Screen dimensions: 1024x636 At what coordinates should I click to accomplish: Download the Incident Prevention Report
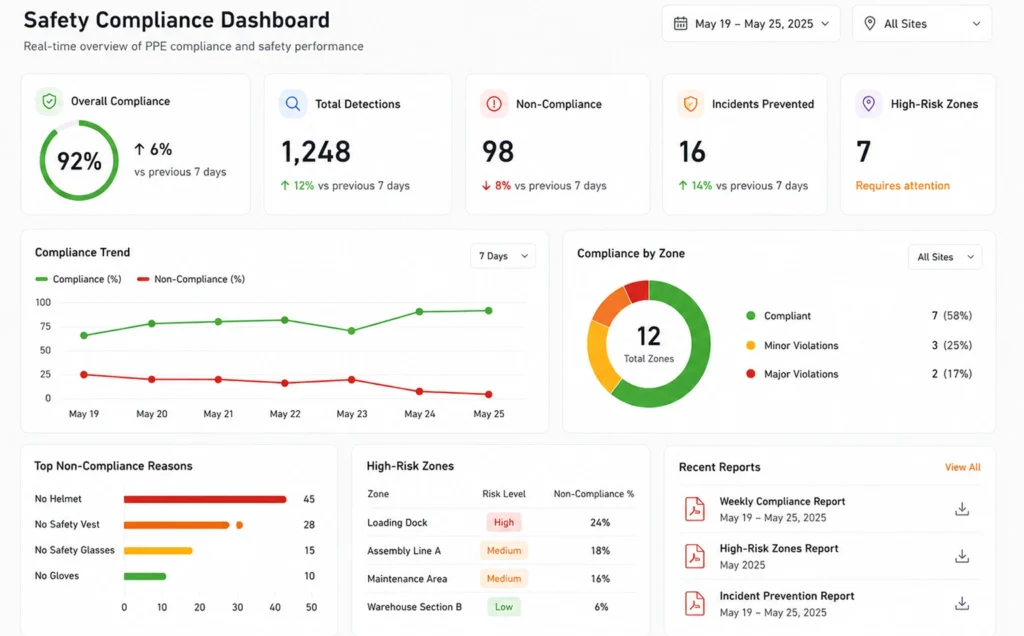click(x=962, y=604)
